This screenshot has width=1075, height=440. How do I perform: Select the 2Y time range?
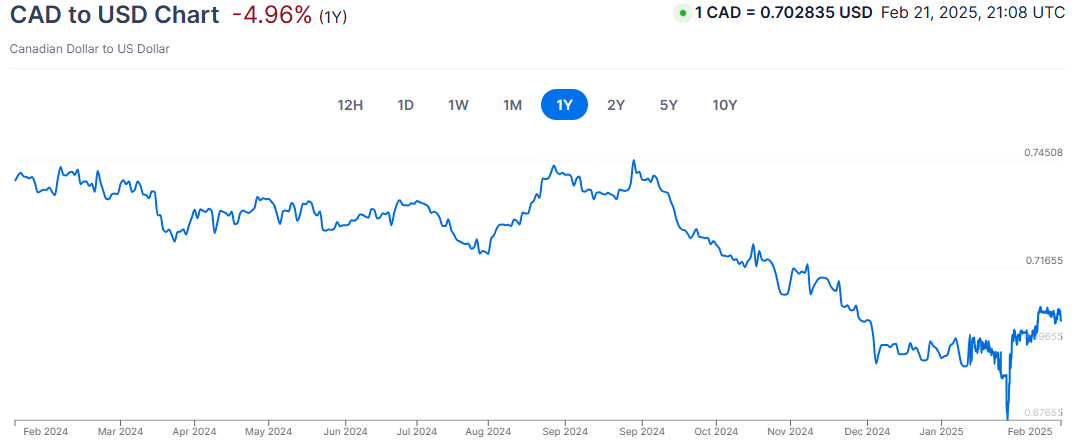pyautogui.click(x=616, y=105)
